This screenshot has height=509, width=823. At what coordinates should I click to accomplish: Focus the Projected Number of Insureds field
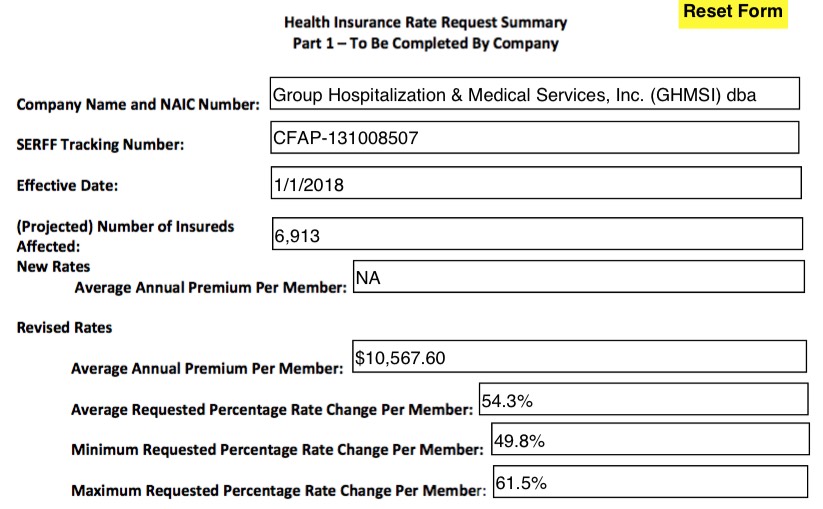(537, 234)
